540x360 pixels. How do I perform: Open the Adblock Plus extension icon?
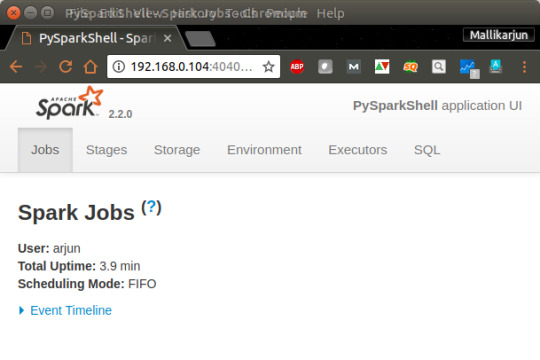tap(297, 66)
